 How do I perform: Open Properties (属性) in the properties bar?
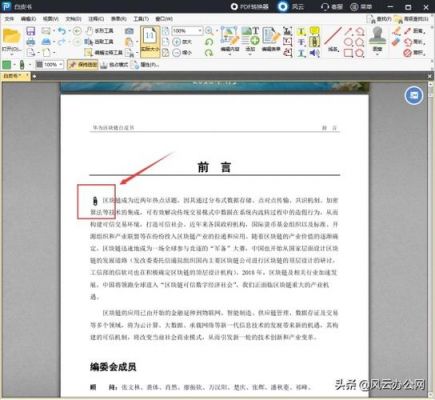click(145, 65)
